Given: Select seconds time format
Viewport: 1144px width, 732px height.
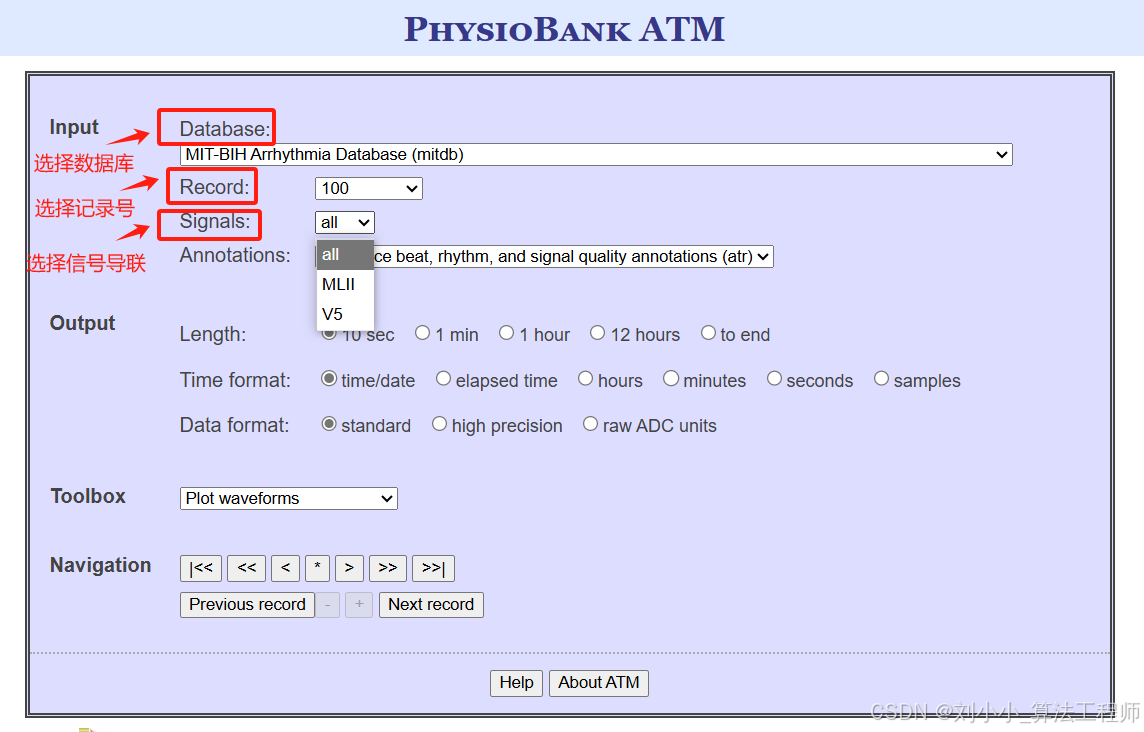Looking at the screenshot, I should click(774, 379).
